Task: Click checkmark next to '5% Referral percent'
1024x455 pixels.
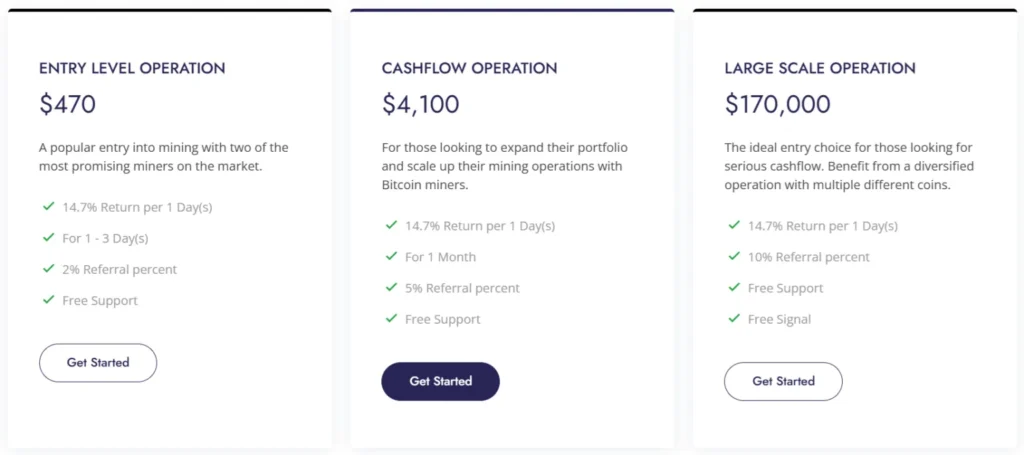Action: 391,288
